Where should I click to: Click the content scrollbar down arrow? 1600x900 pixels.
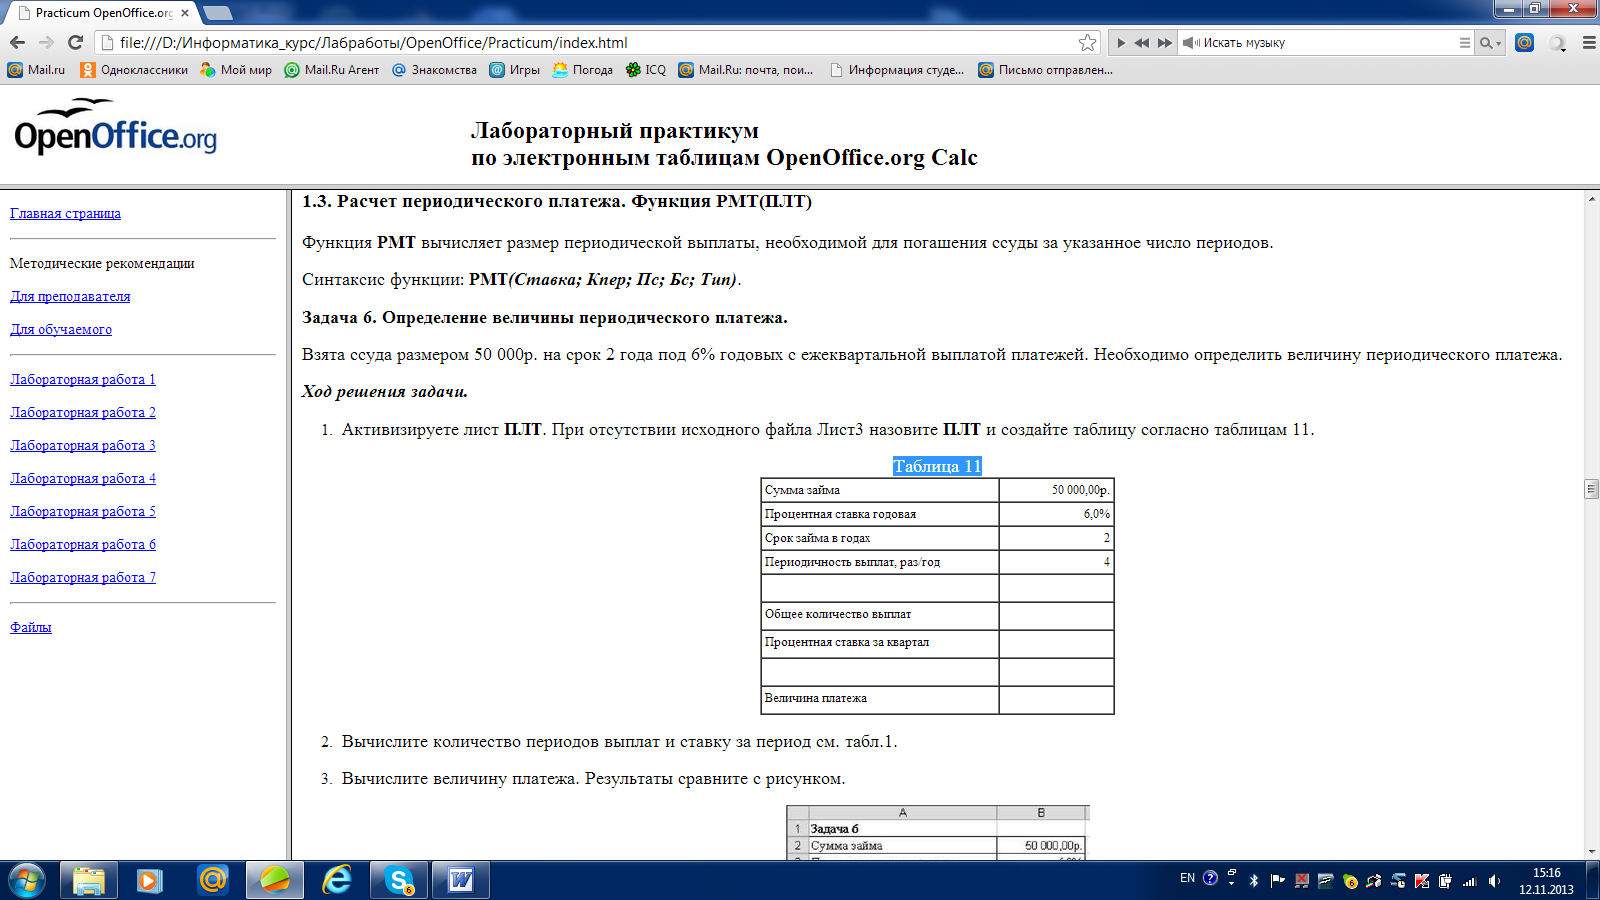[x=1591, y=852]
